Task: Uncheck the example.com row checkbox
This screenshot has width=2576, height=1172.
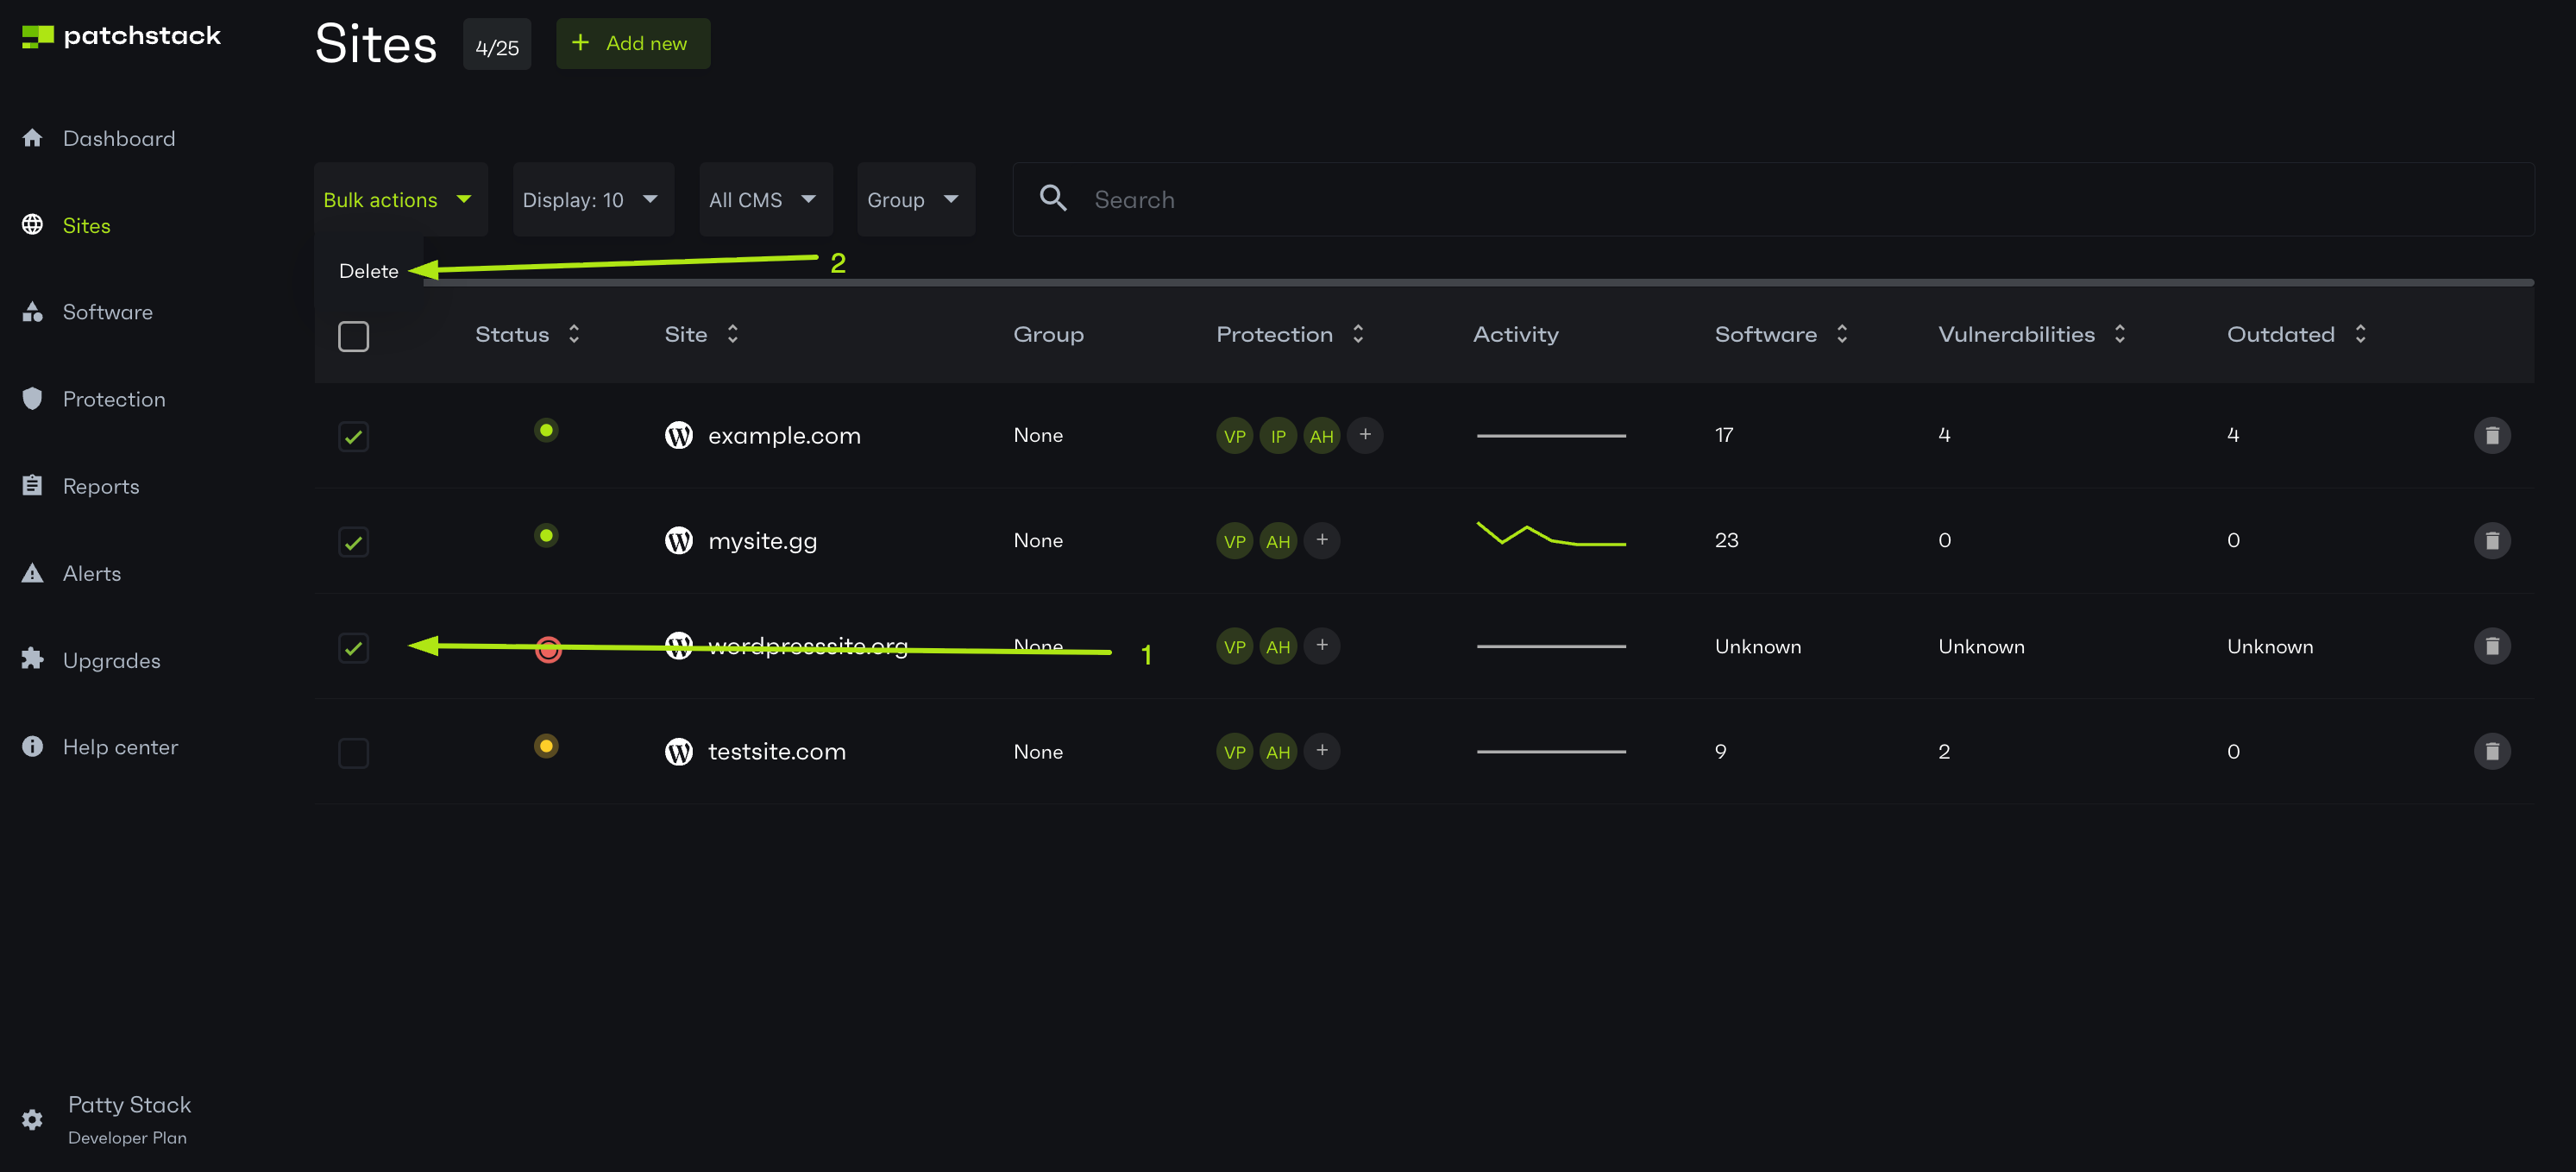Action: click(x=353, y=437)
